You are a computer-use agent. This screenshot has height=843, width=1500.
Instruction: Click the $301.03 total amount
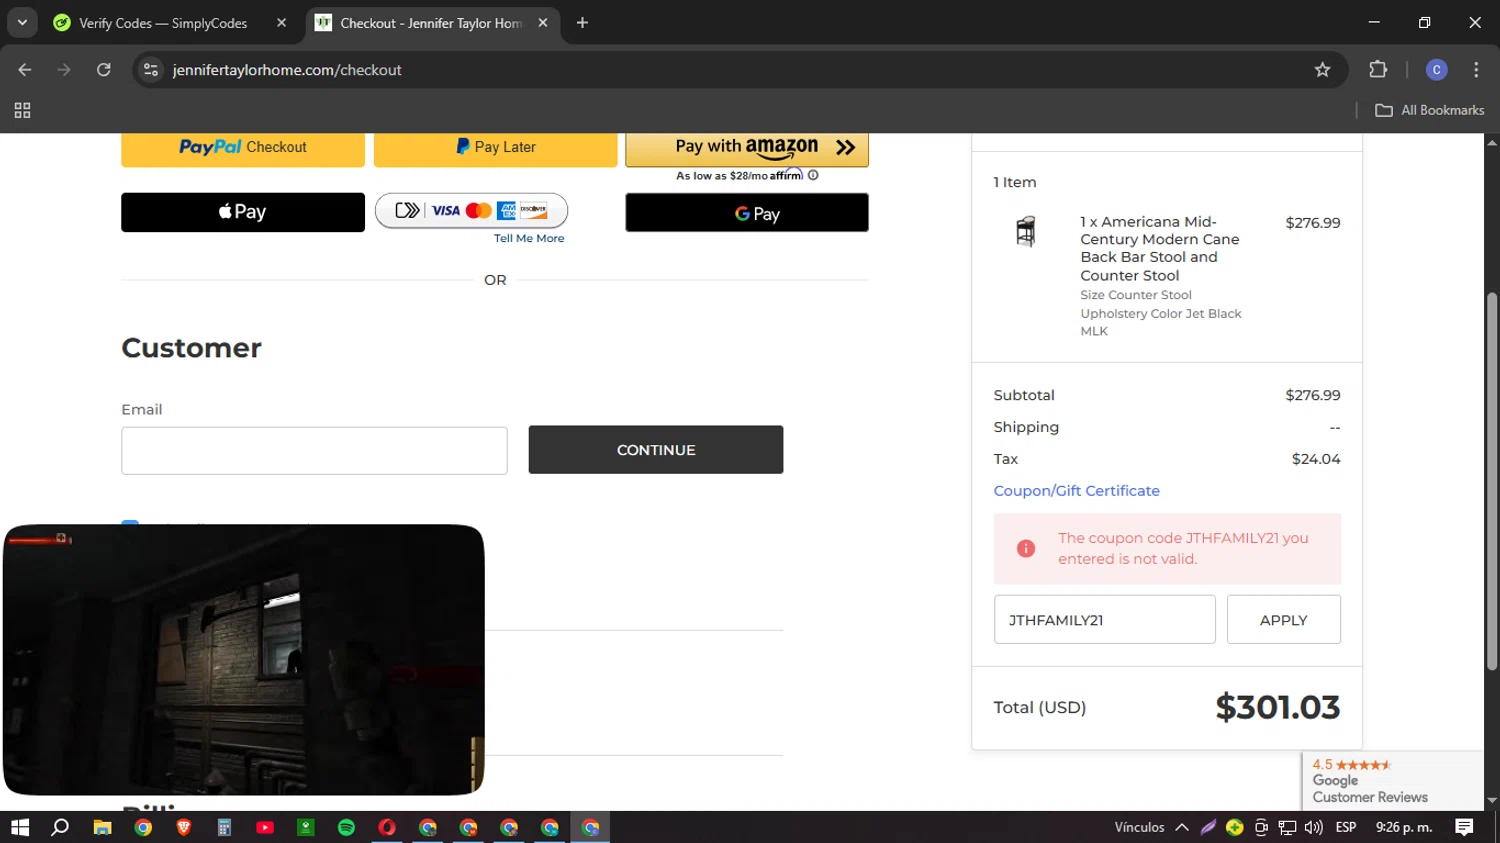pyautogui.click(x=1277, y=707)
